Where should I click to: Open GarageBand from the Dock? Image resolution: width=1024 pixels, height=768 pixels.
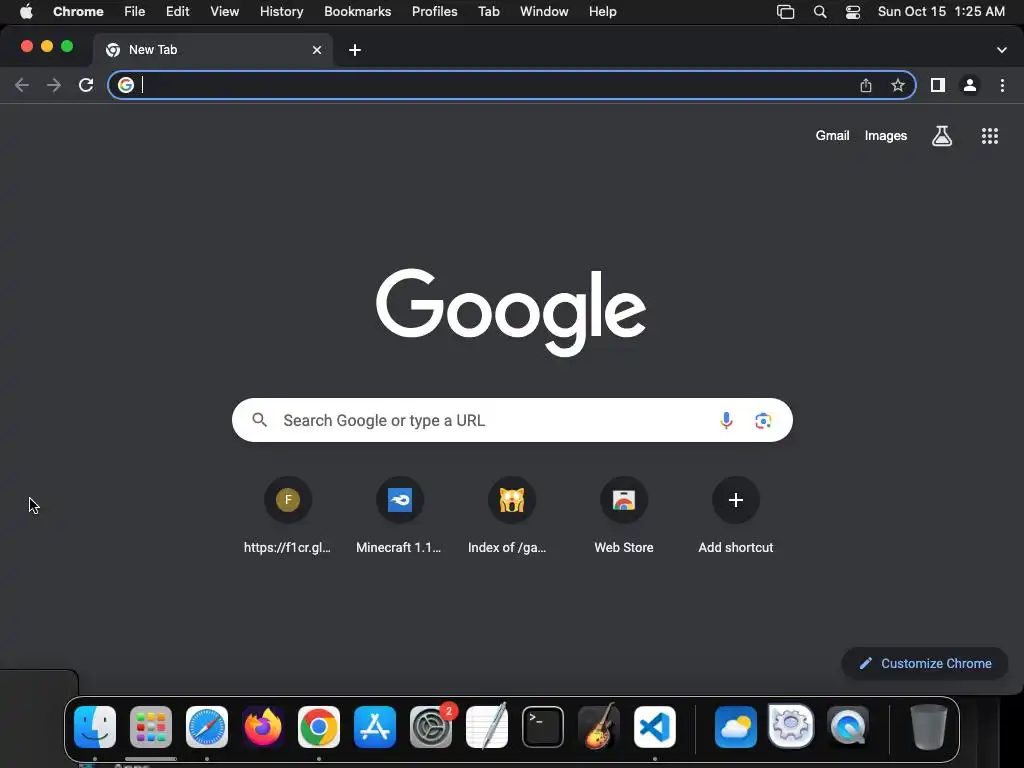point(599,727)
